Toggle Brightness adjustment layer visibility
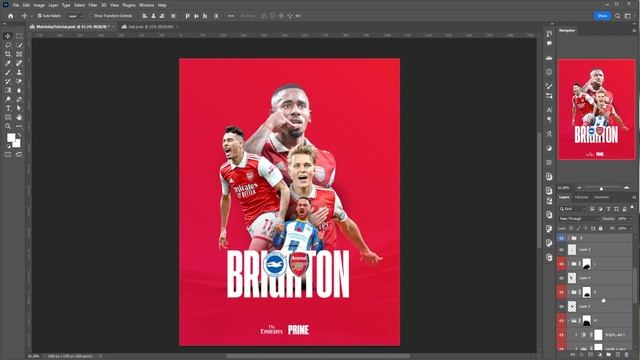 click(561, 335)
